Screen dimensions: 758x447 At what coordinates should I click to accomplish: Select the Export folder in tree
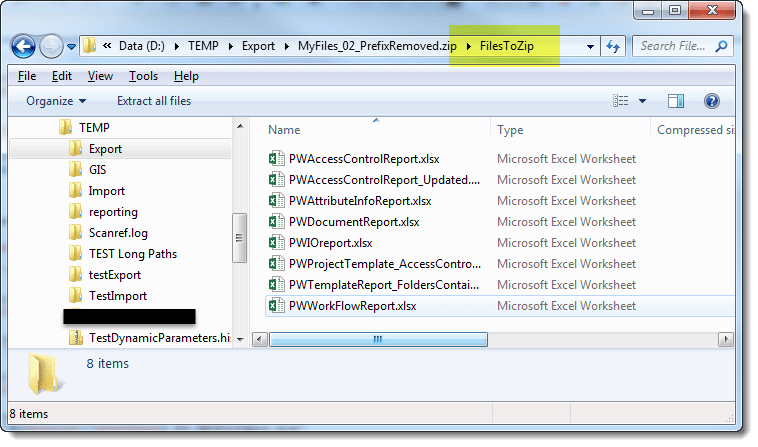105,149
